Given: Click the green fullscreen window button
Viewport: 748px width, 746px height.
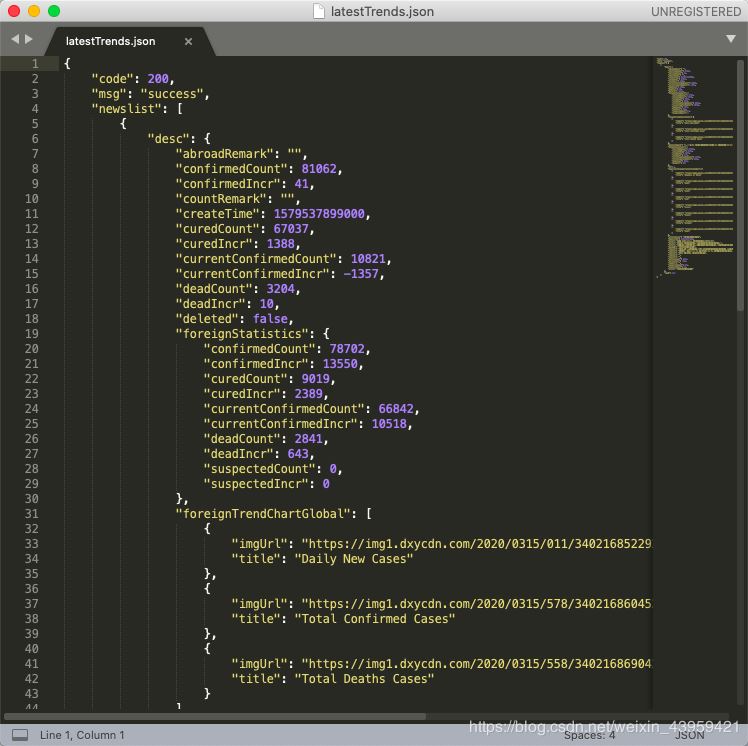Looking at the screenshot, I should click(54, 11).
